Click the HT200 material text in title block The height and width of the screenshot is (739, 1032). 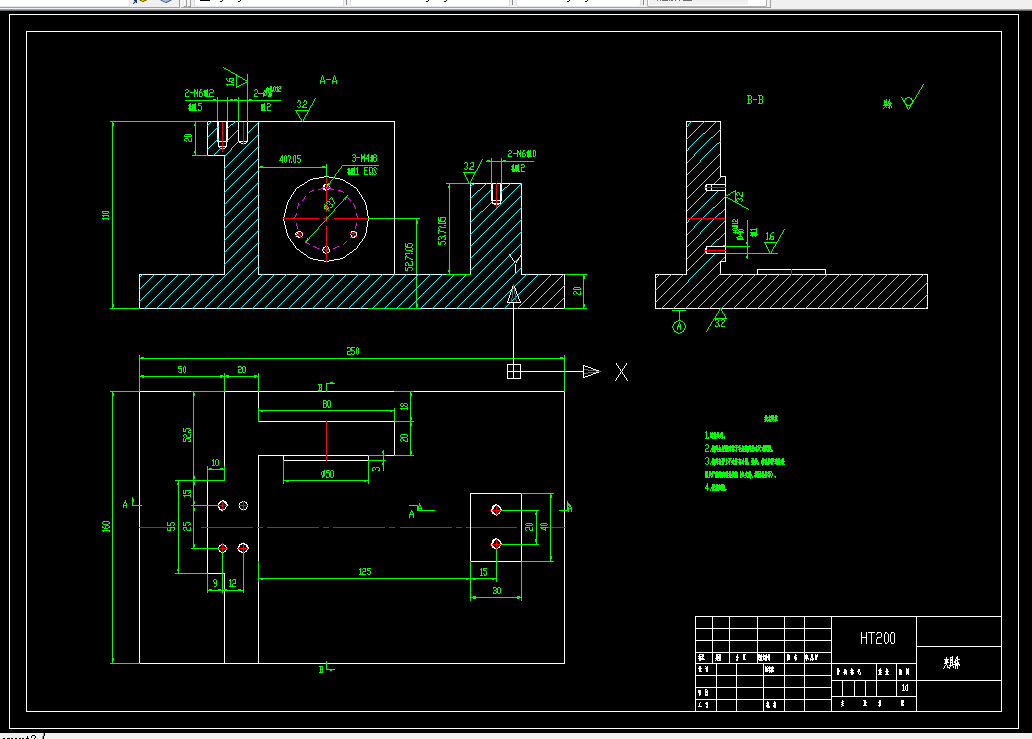(x=877, y=638)
